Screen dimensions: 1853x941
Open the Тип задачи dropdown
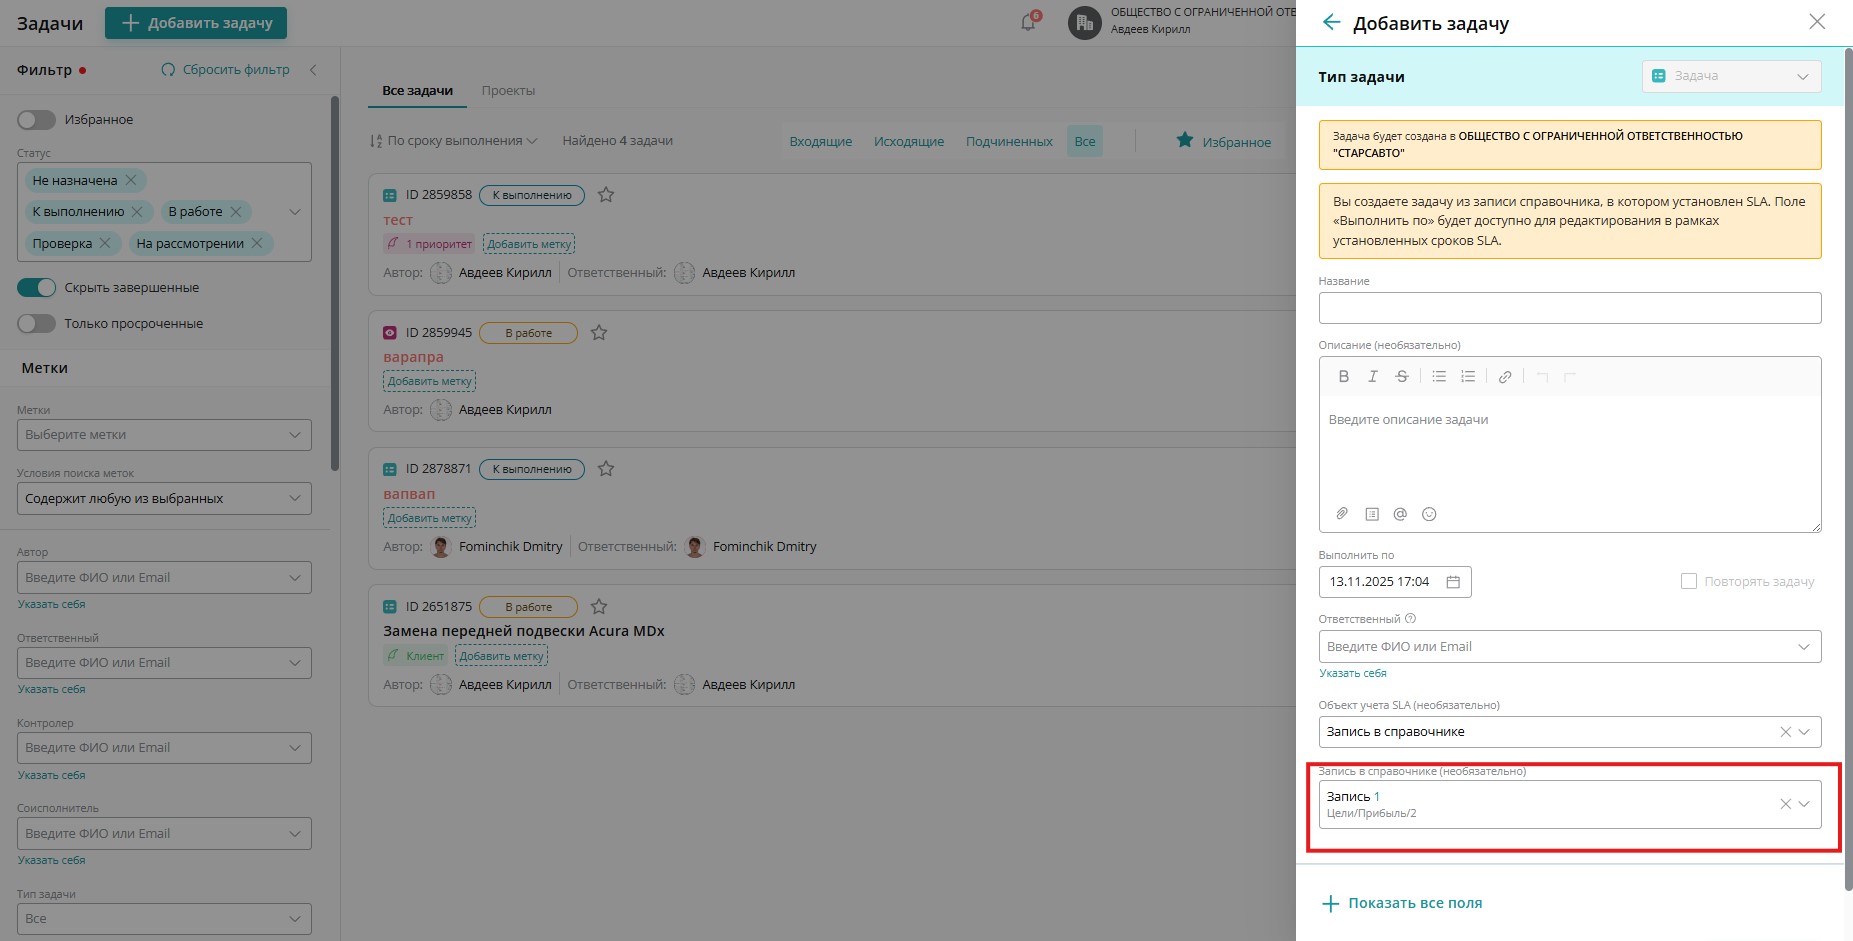[1730, 76]
